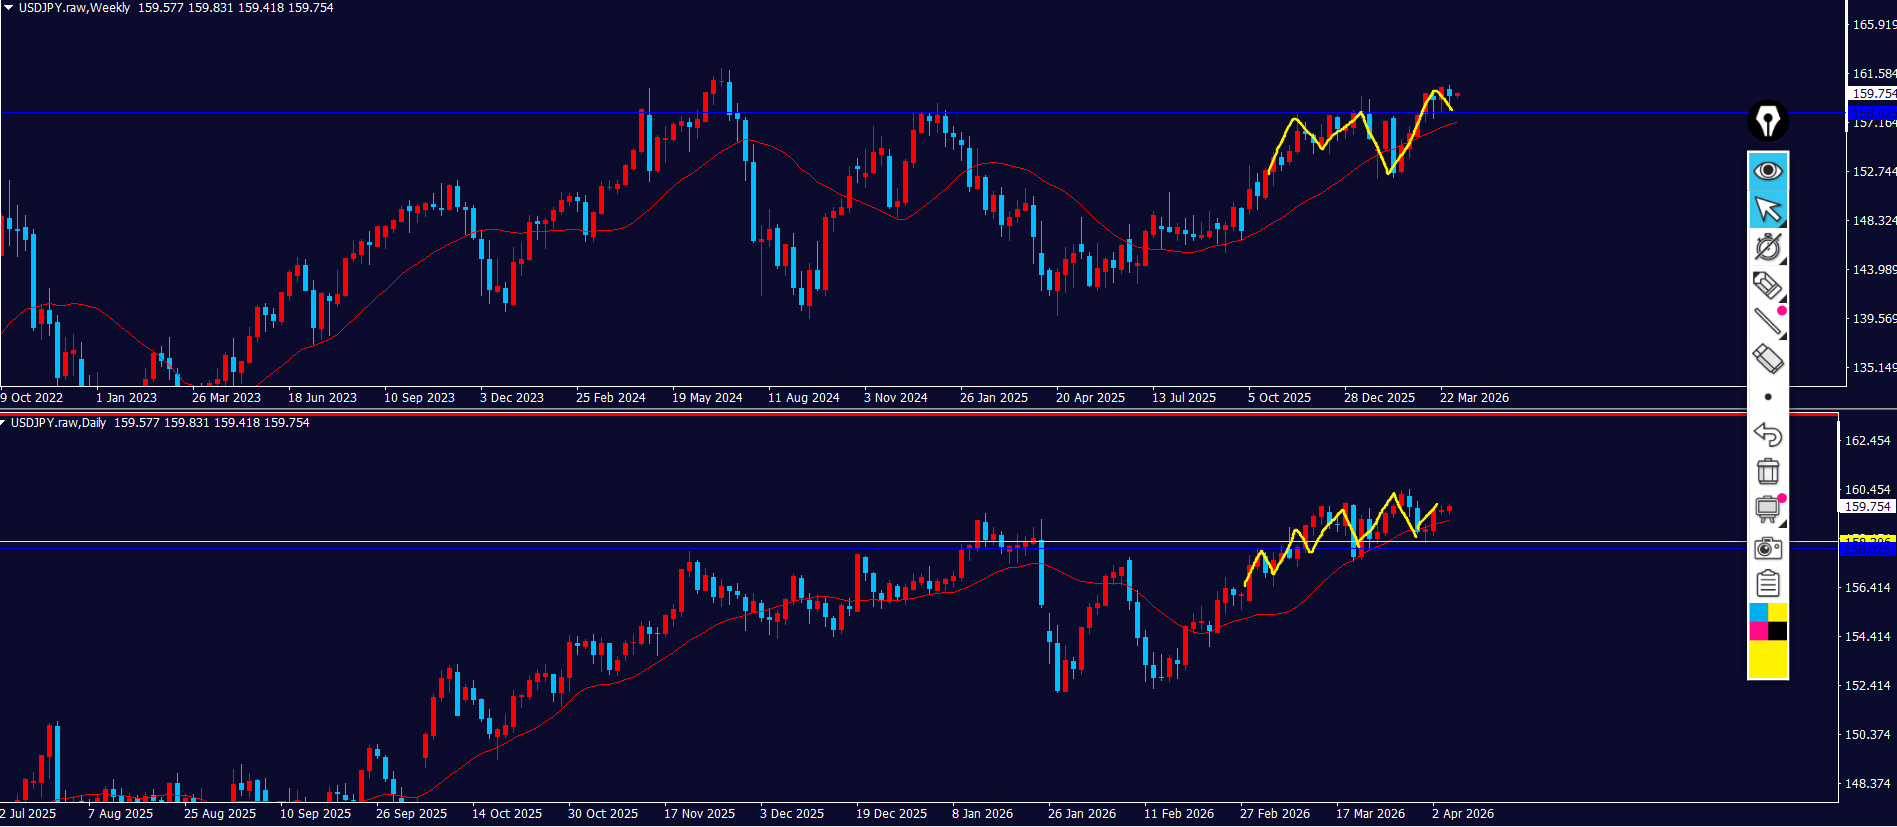The width and height of the screenshot is (1897, 827).
Task: Take a screenshot with the camera icon
Action: point(1767,547)
